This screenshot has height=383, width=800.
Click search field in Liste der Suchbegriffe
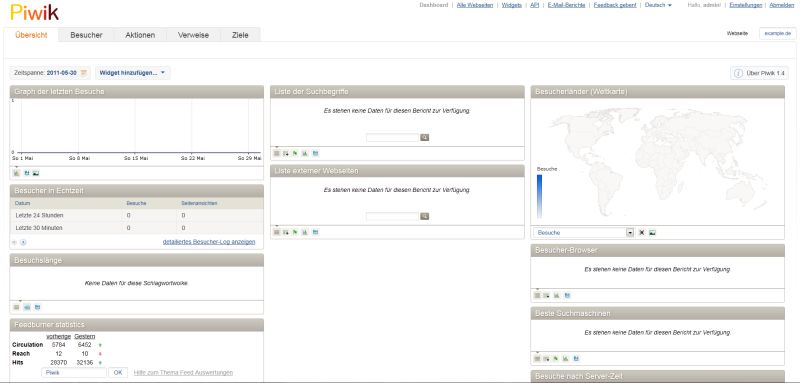pos(393,138)
